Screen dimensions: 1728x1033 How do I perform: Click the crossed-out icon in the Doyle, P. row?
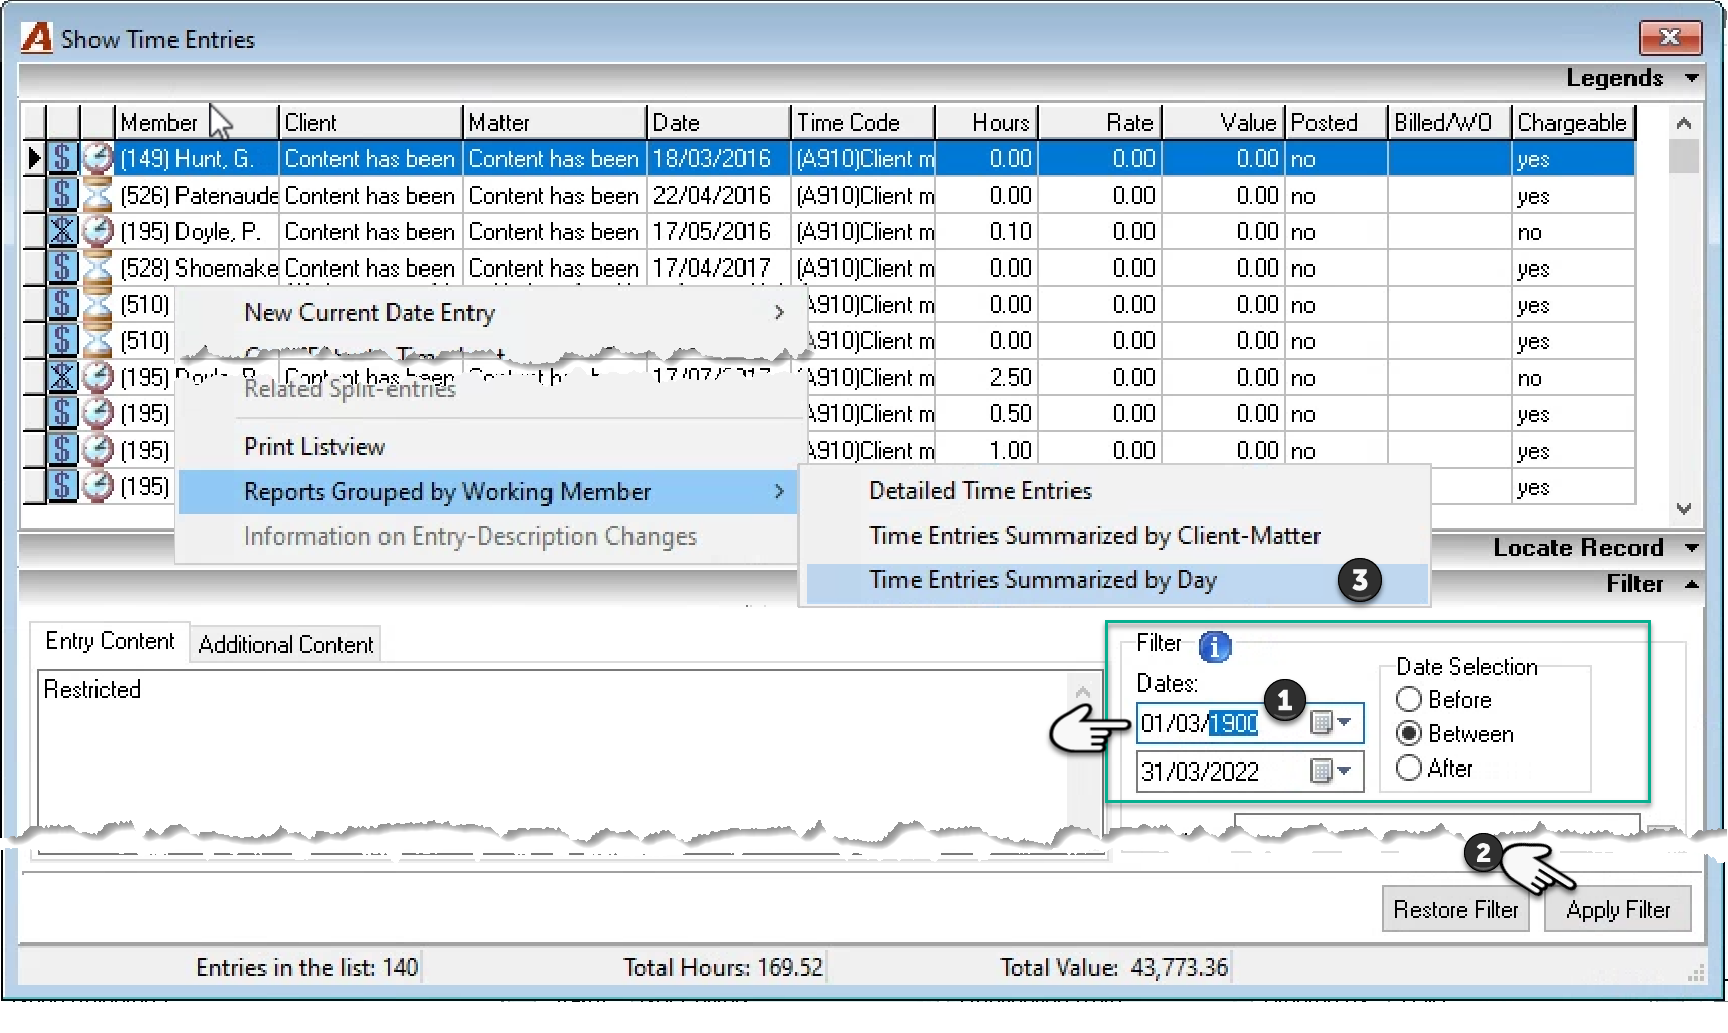coord(63,231)
